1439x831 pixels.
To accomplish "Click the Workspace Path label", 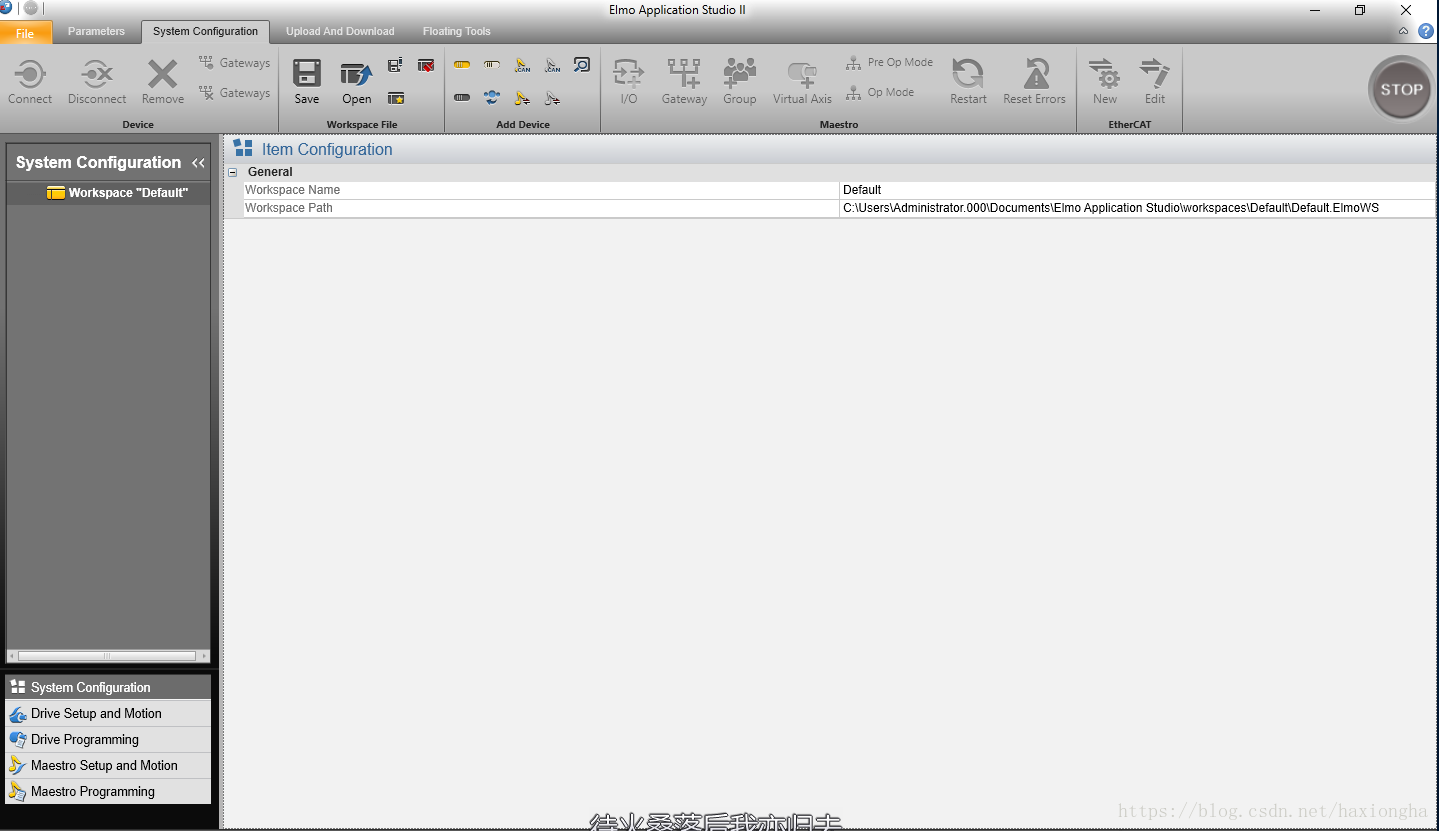I will 289,208.
